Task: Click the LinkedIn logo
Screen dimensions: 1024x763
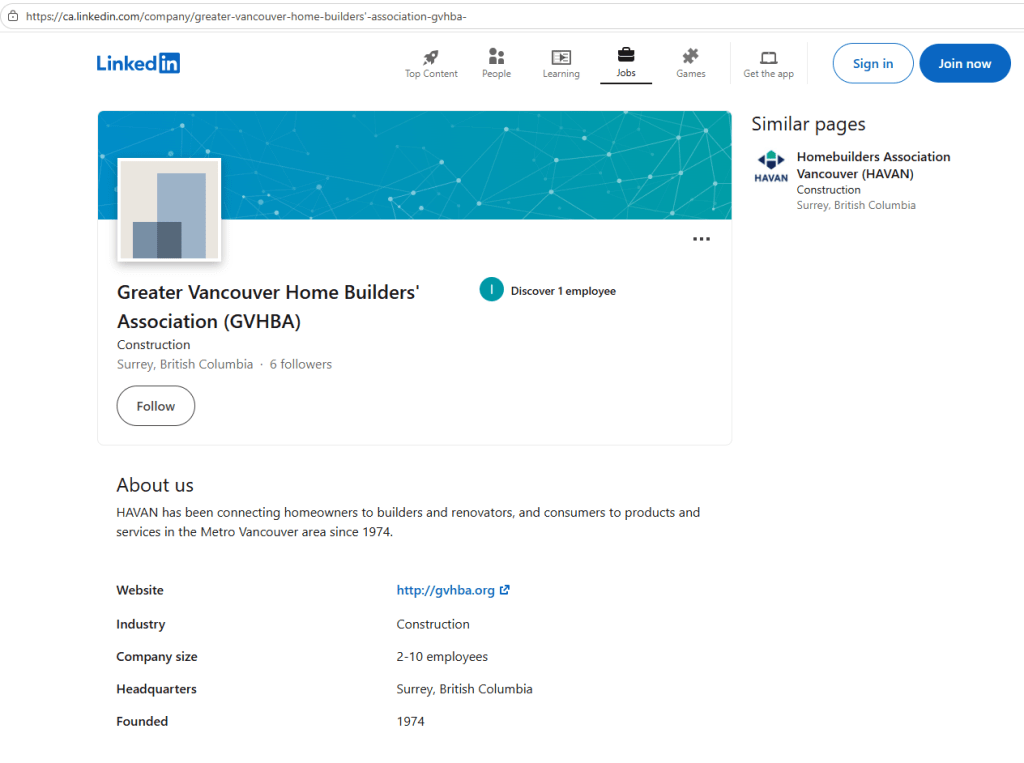Action: point(138,63)
